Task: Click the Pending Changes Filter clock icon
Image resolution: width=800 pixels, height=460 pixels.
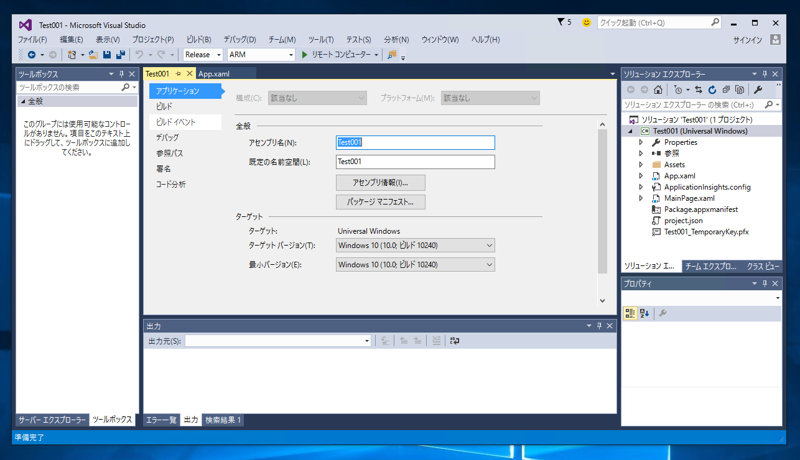Action: 678,90
